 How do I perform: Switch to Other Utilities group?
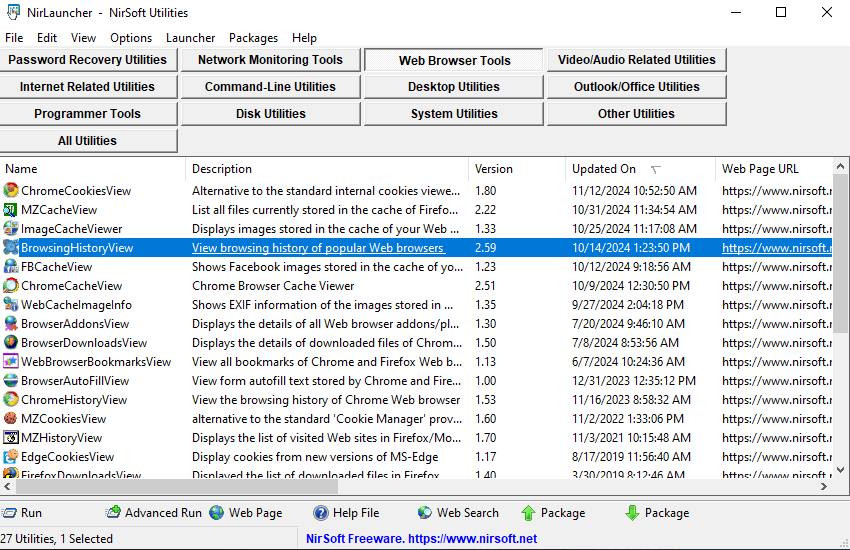[636, 114]
